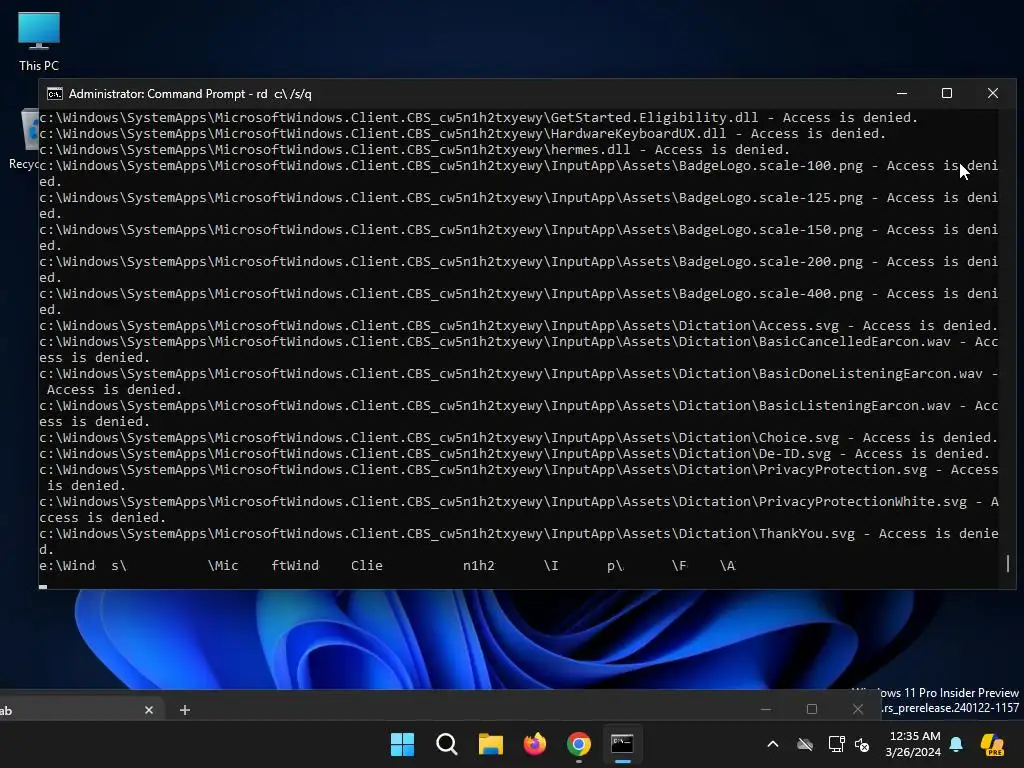Viewport: 1024px width, 768px height.
Task: Open Google Chrome from the taskbar
Action: (579, 744)
